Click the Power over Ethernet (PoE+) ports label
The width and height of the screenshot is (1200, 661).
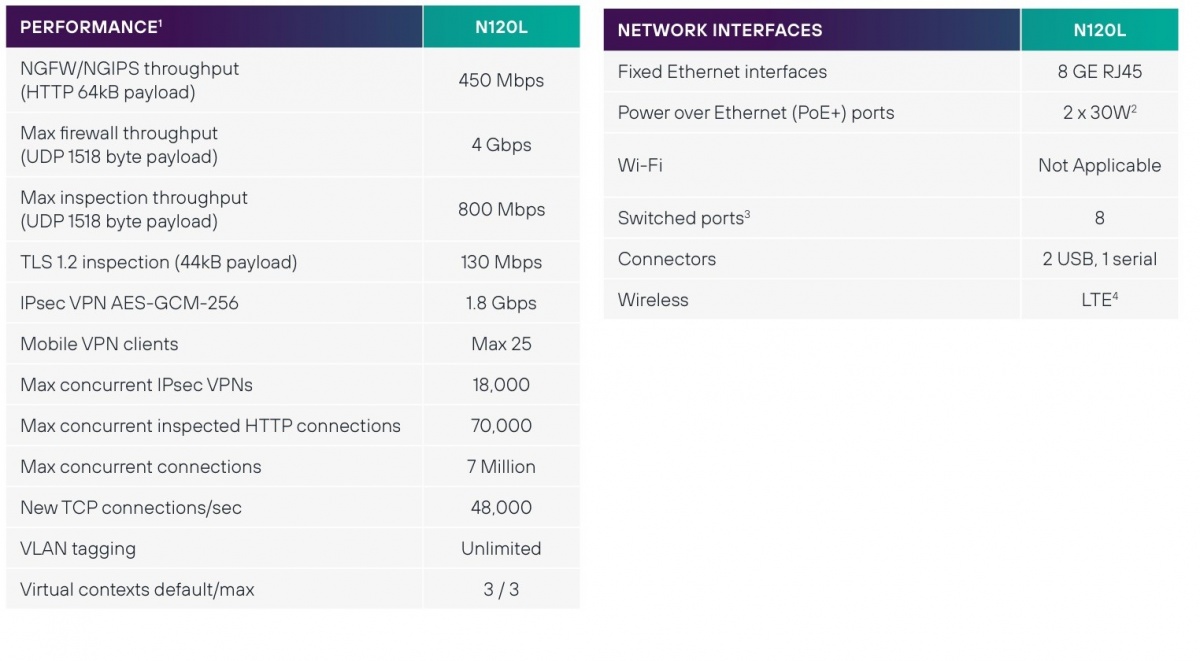pos(756,113)
